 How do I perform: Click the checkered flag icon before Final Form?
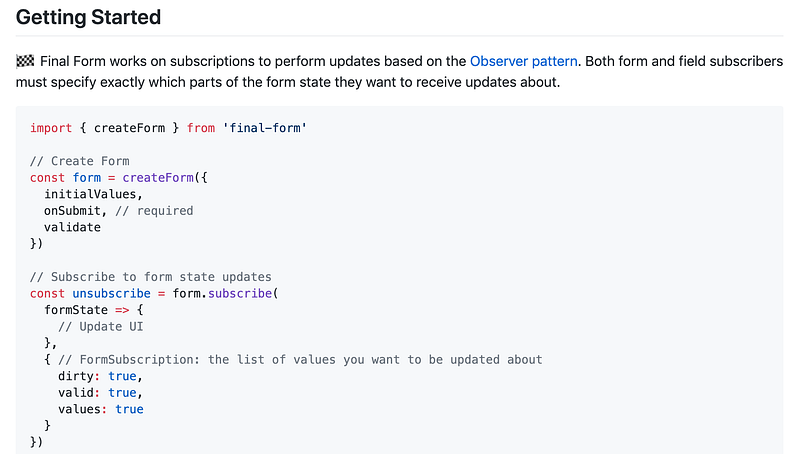point(26,61)
